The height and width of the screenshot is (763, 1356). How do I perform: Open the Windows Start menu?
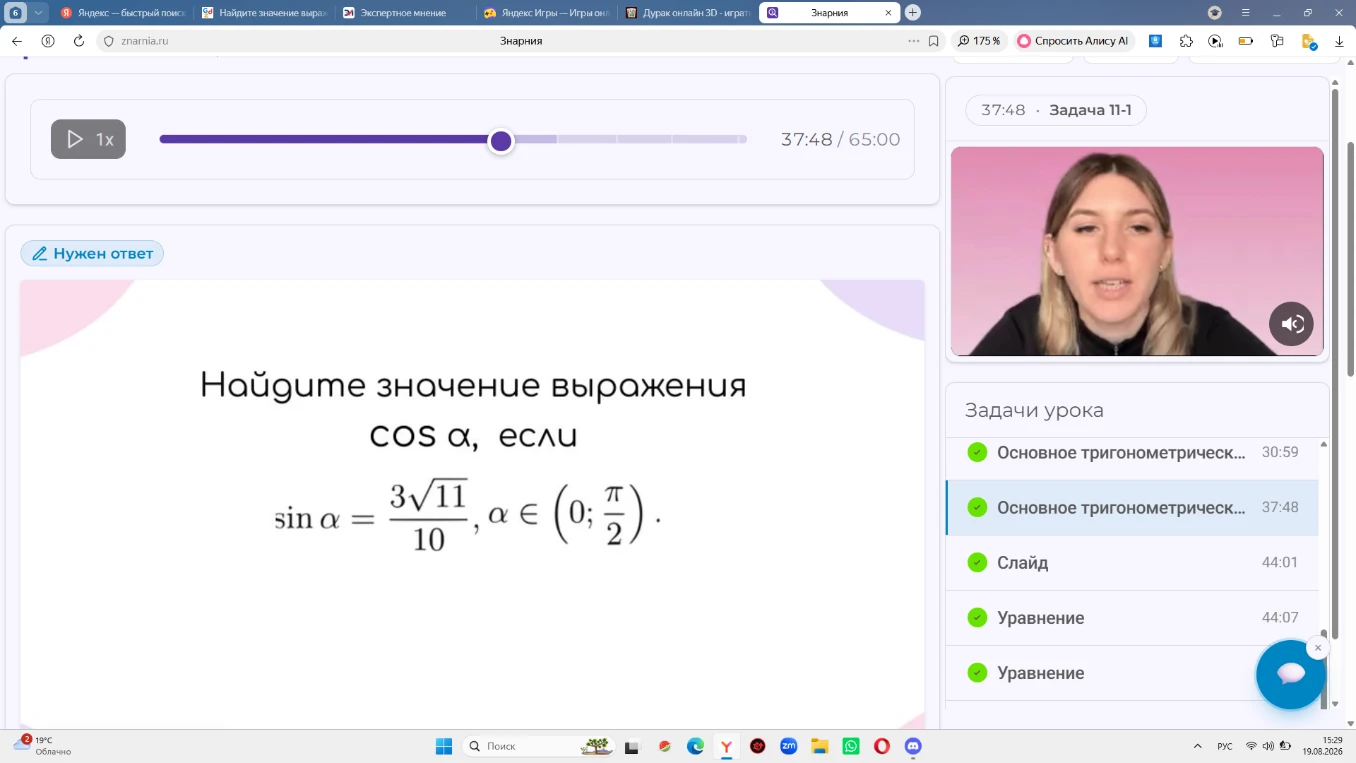pos(444,746)
